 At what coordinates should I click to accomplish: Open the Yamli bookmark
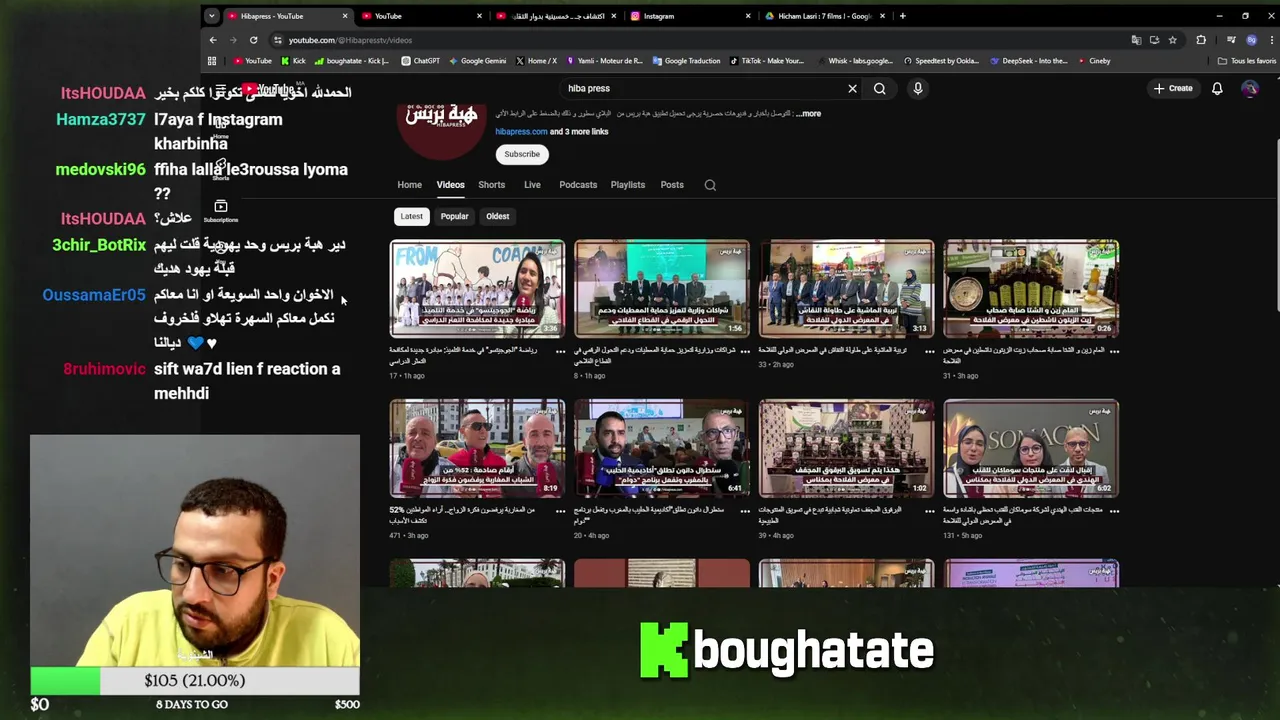(604, 61)
